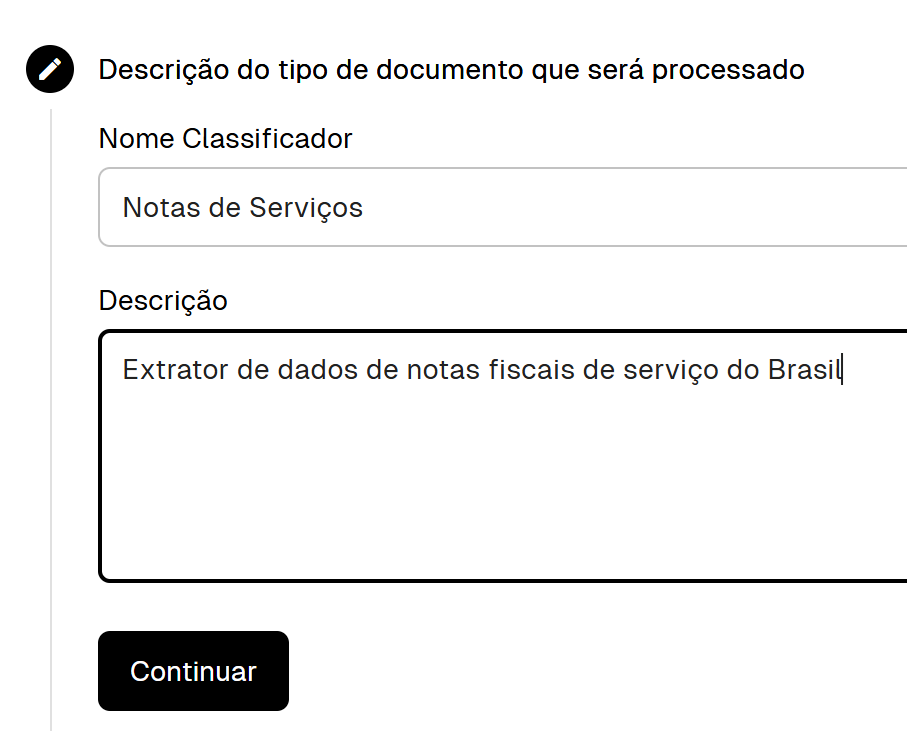
Task: Click the word 'notas' in the description text
Action: coord(443,370)
